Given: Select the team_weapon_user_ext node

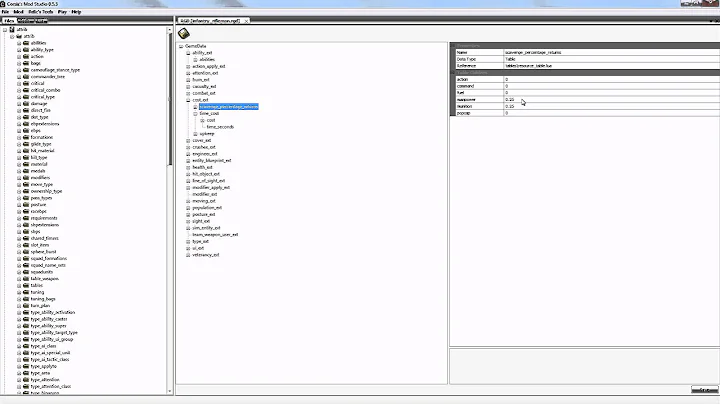Looking at the screenshot, I should point(215,235).
